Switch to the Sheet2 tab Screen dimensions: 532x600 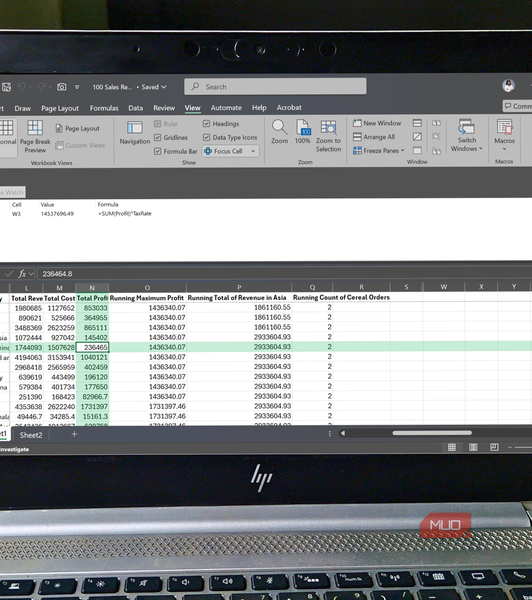pos(31,435)
